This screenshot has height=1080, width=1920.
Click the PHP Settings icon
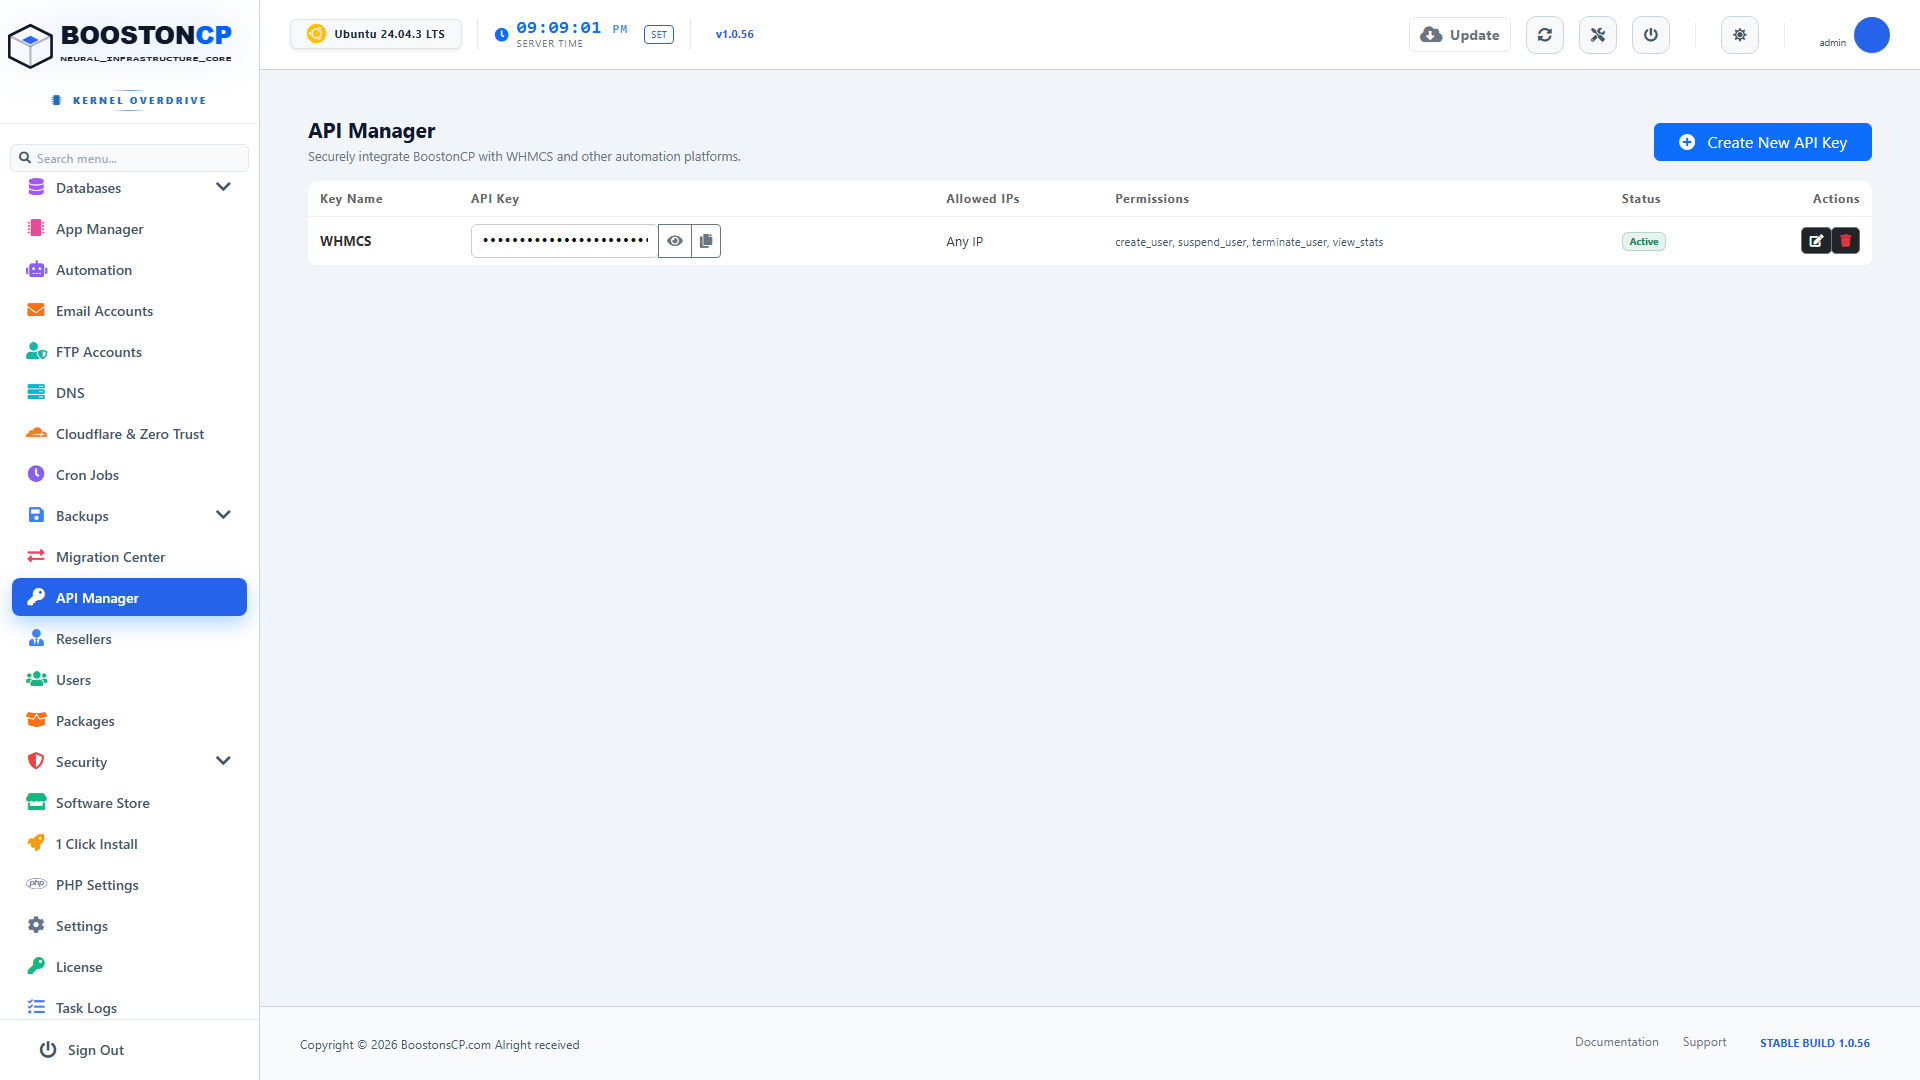pos(36,884)
